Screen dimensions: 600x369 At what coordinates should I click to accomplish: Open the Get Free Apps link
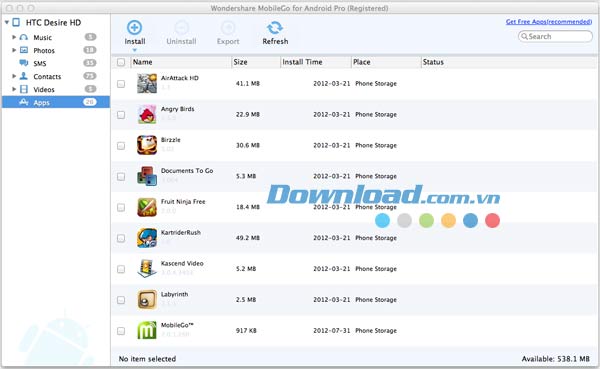coord(549,22)
